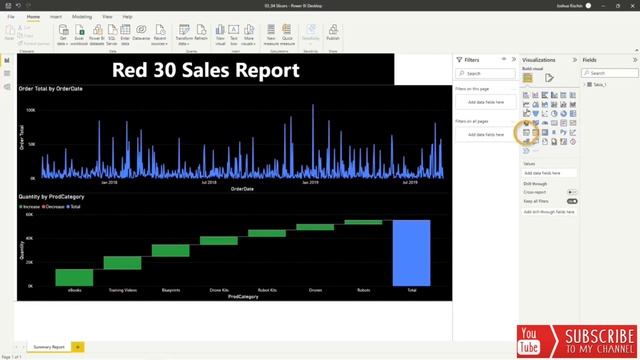Screen dimensions: 640x360
Task: Create a Quick measure
Action: (287, 35)
